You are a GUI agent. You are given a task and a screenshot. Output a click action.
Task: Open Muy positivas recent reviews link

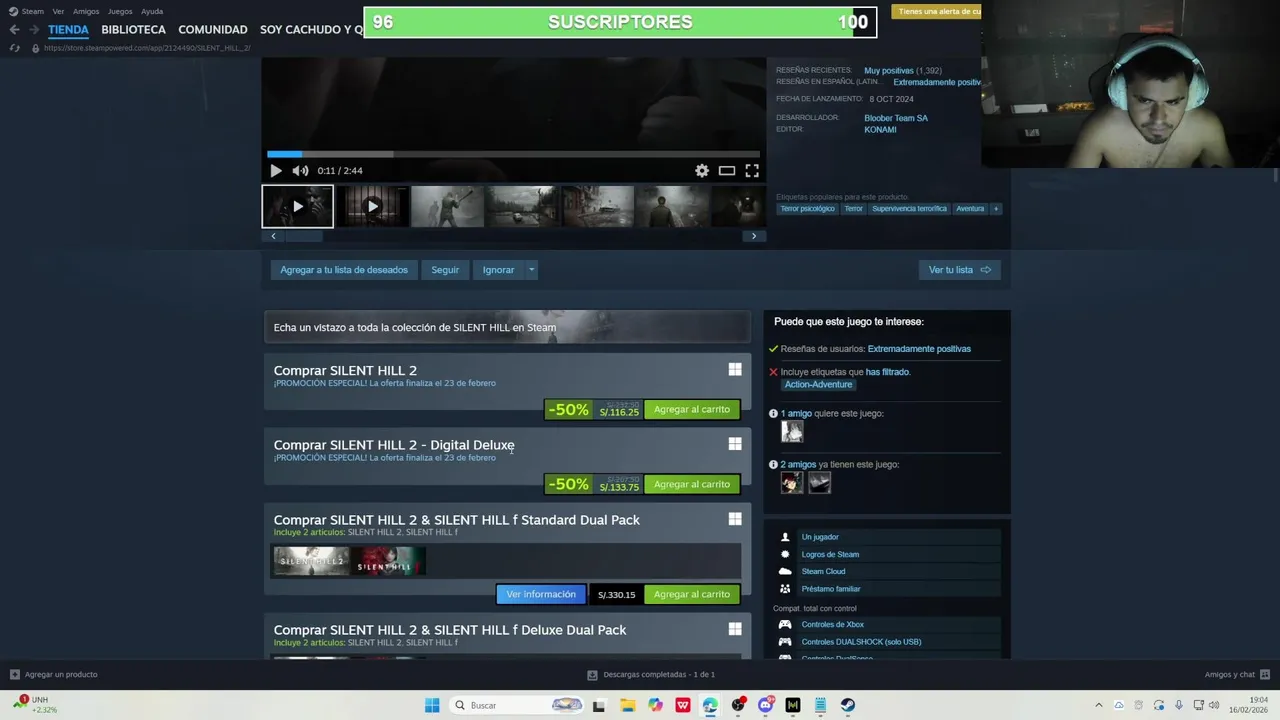[x=889, y=71]
